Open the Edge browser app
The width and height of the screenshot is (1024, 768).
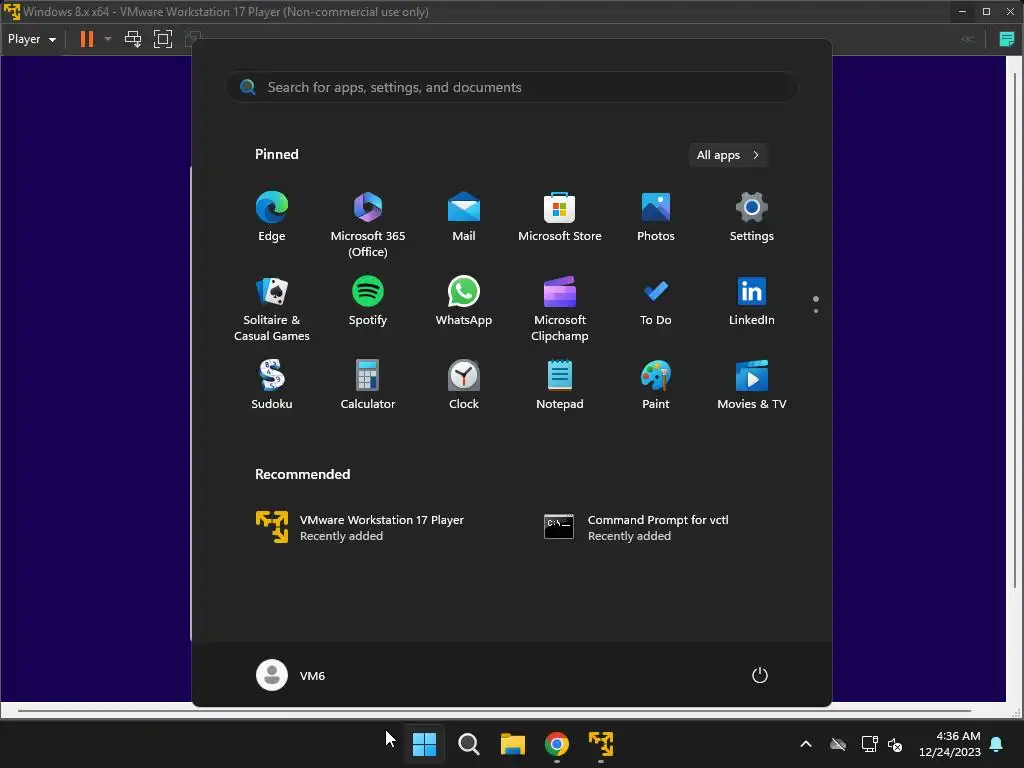[x=272, y=216]
